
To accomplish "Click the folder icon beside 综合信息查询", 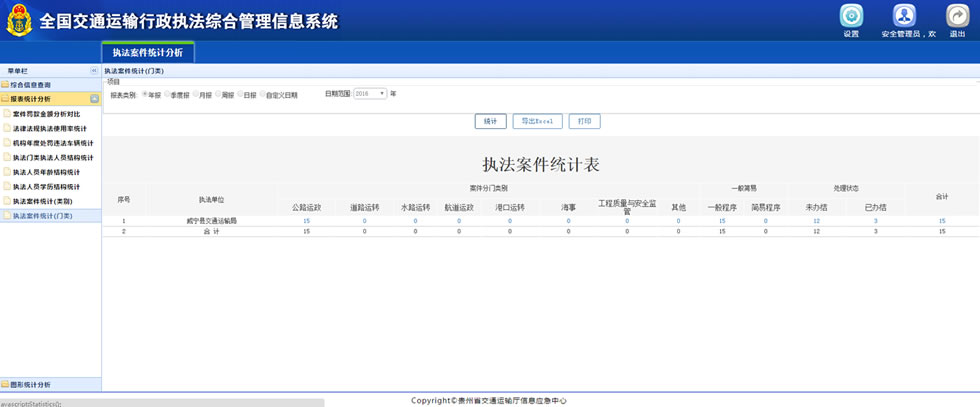I will coord(5,84).
